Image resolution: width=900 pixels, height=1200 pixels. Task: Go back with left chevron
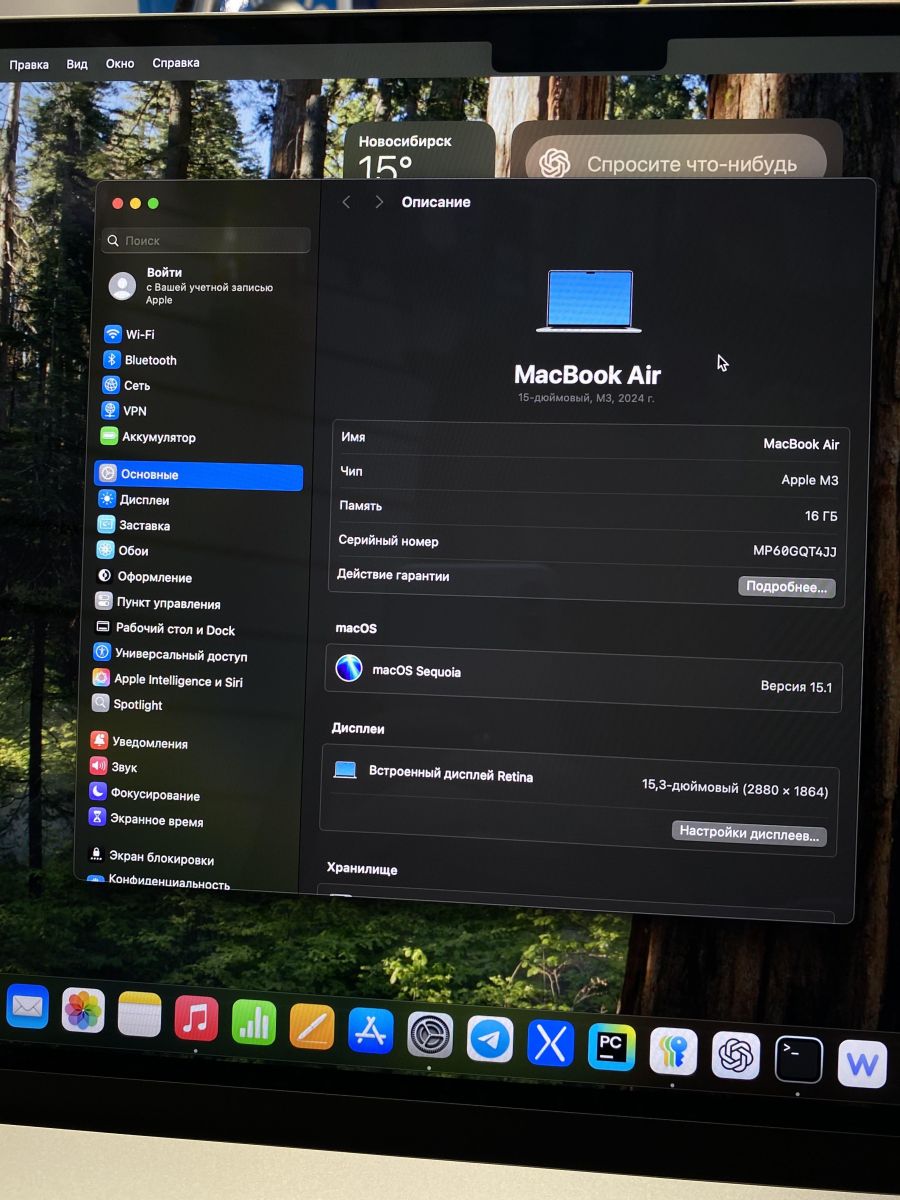point(346,202)
